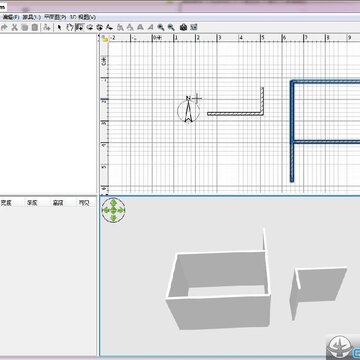Click the green up arrow in 3D navigation pad
This screenshot has width=360, height=360.
click(113, 202)
